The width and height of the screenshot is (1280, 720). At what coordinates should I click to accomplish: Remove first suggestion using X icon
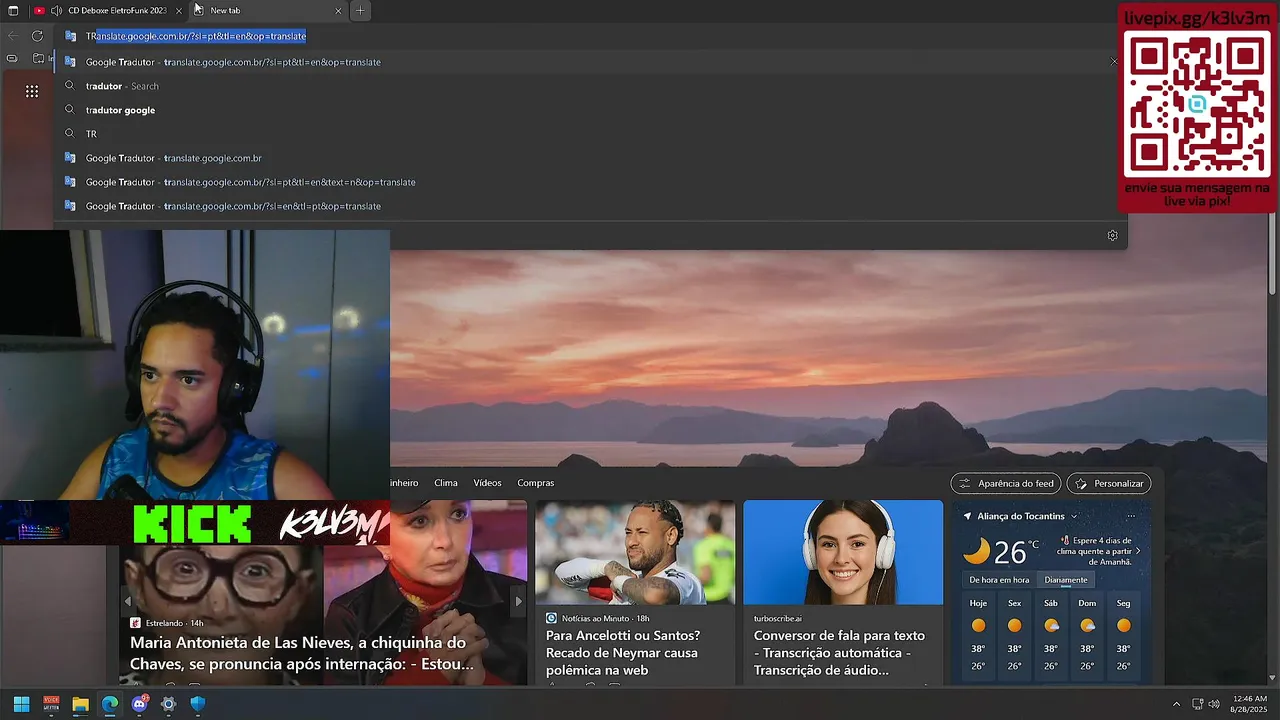(1114, 62)
